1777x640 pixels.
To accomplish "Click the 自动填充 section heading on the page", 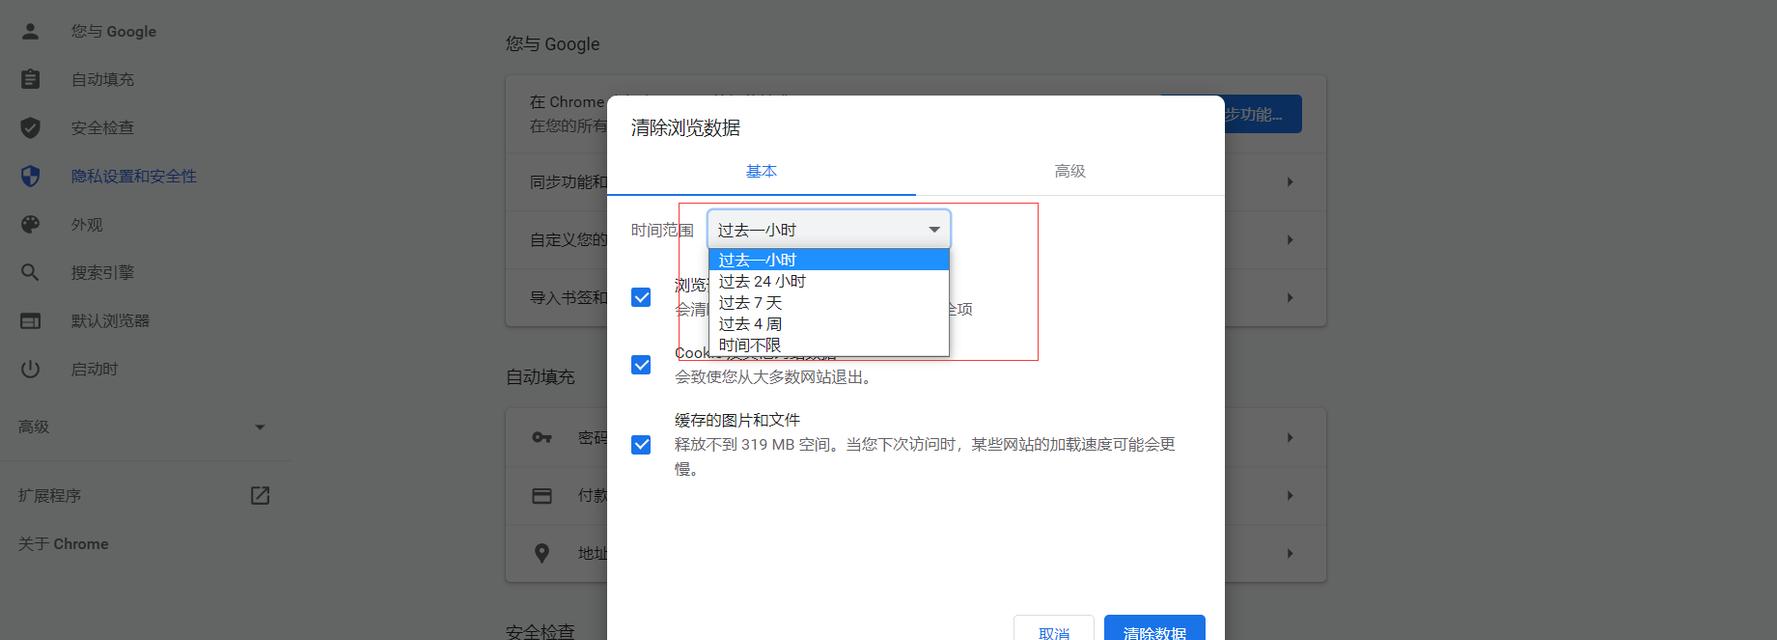I will pos(540,377).
